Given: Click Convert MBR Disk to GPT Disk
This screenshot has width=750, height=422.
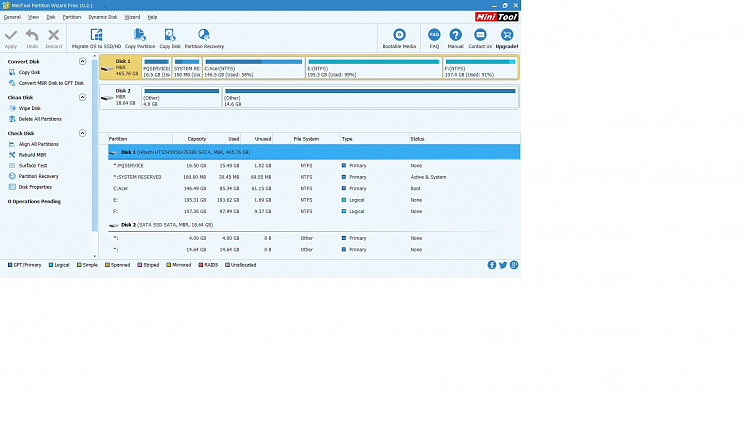Looking at the screenshot, I should pyautogui.click(x=51, y=83).
